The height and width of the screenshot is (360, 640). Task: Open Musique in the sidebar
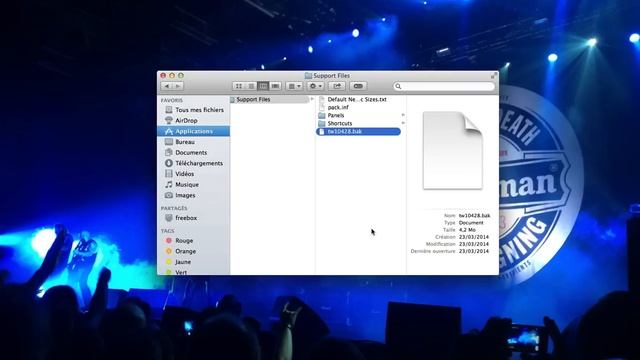tap(193, 184)
